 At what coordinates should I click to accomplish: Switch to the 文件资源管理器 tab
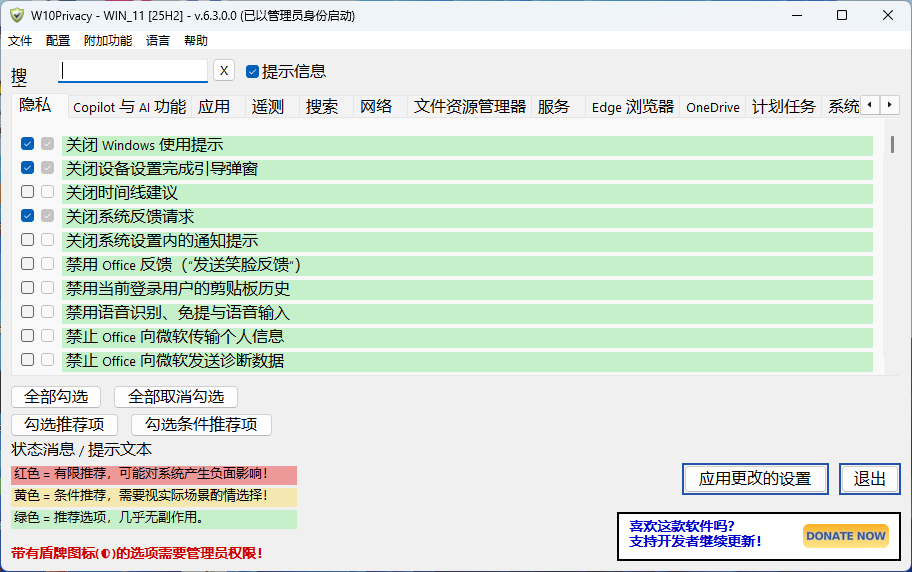coord(469,107)
